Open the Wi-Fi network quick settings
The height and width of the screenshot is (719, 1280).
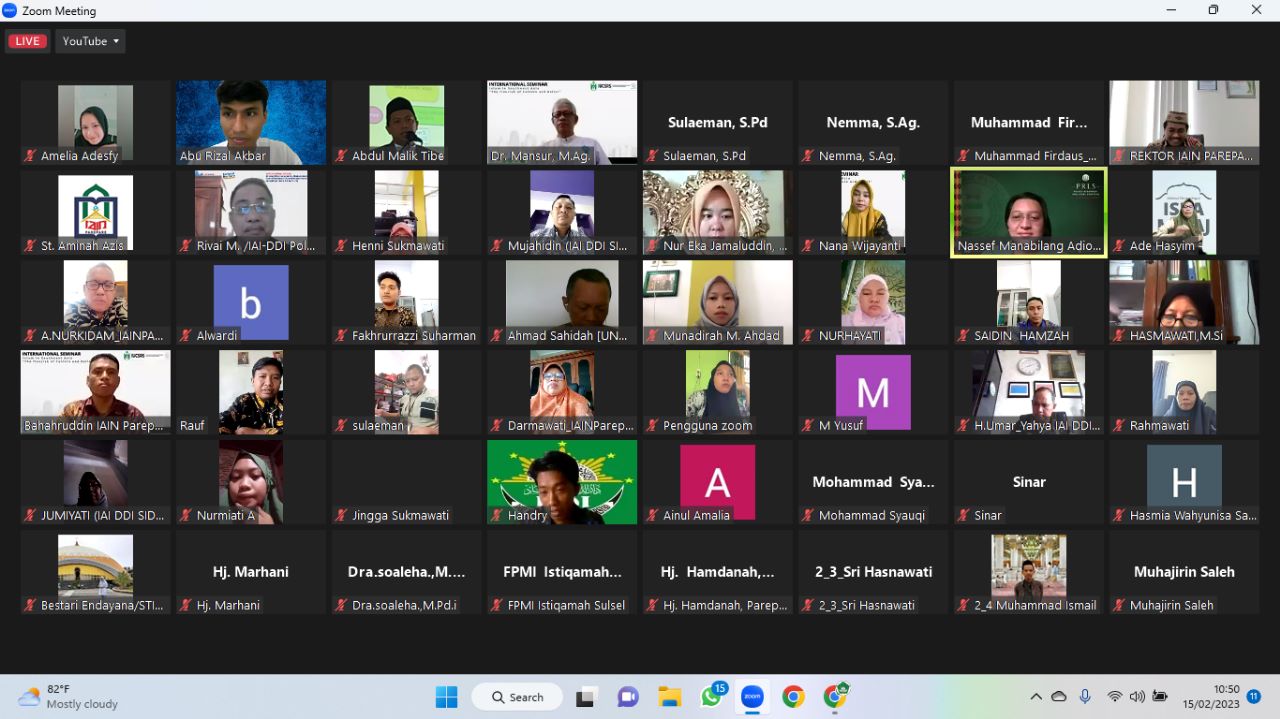1114,697
